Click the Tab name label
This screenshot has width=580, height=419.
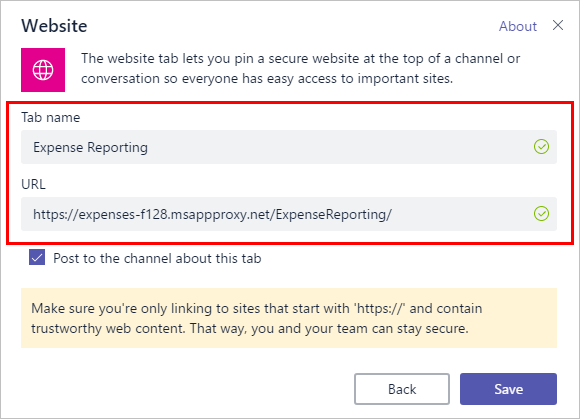click(51, 117)
